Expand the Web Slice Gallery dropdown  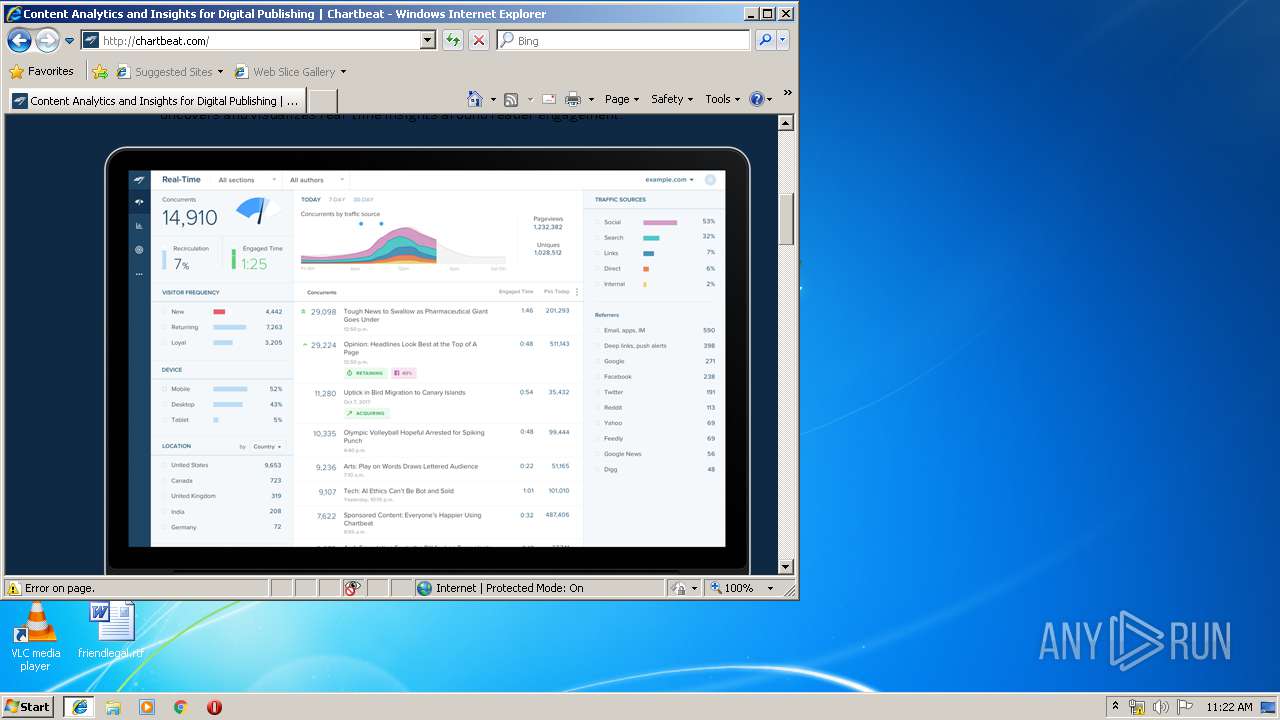point(343,72)
